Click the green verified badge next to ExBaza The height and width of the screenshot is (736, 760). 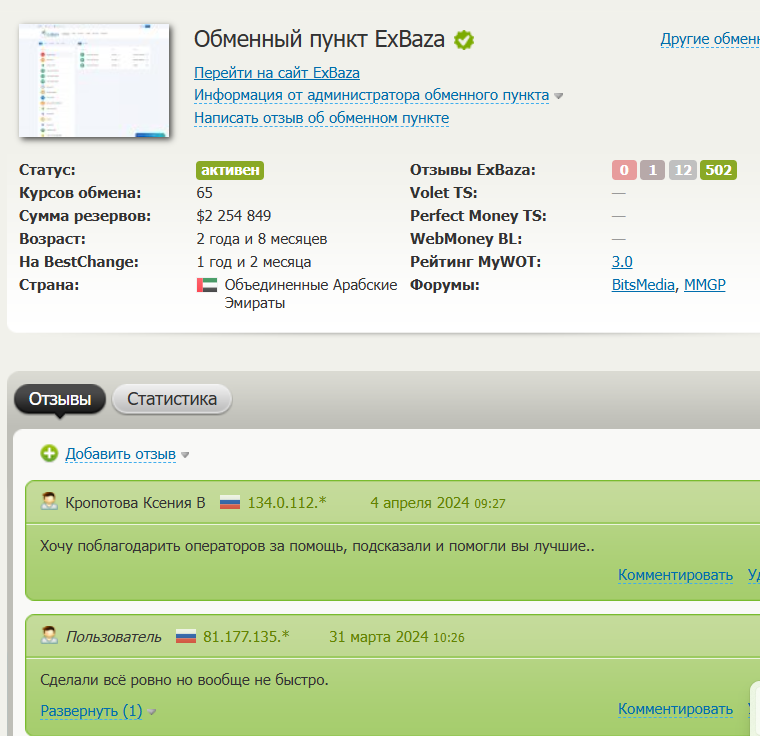coord(464,40)
